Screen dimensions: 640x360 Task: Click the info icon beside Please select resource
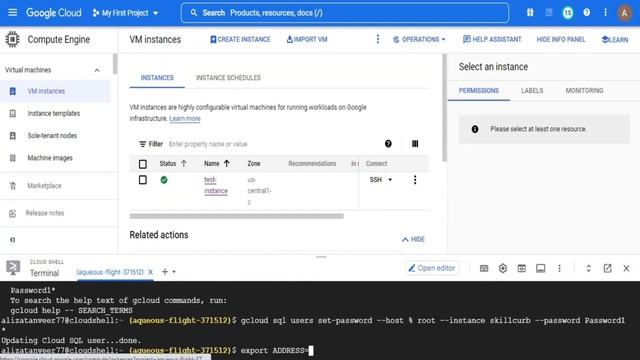point(475,129)
